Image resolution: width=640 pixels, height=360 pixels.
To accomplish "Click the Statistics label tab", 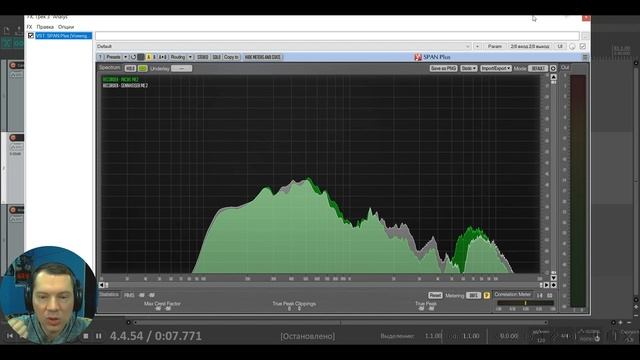I will pos(109,294).
